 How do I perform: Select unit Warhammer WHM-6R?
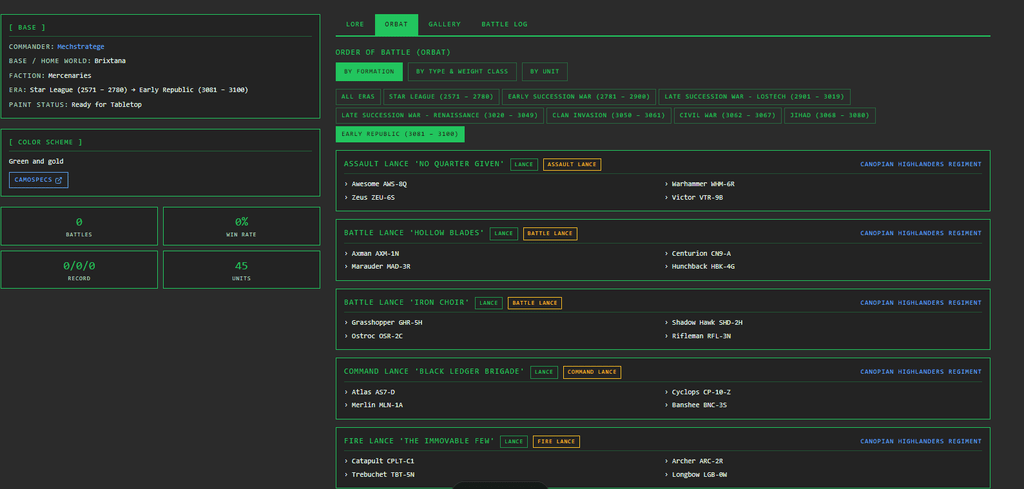[x=704, y=184]
